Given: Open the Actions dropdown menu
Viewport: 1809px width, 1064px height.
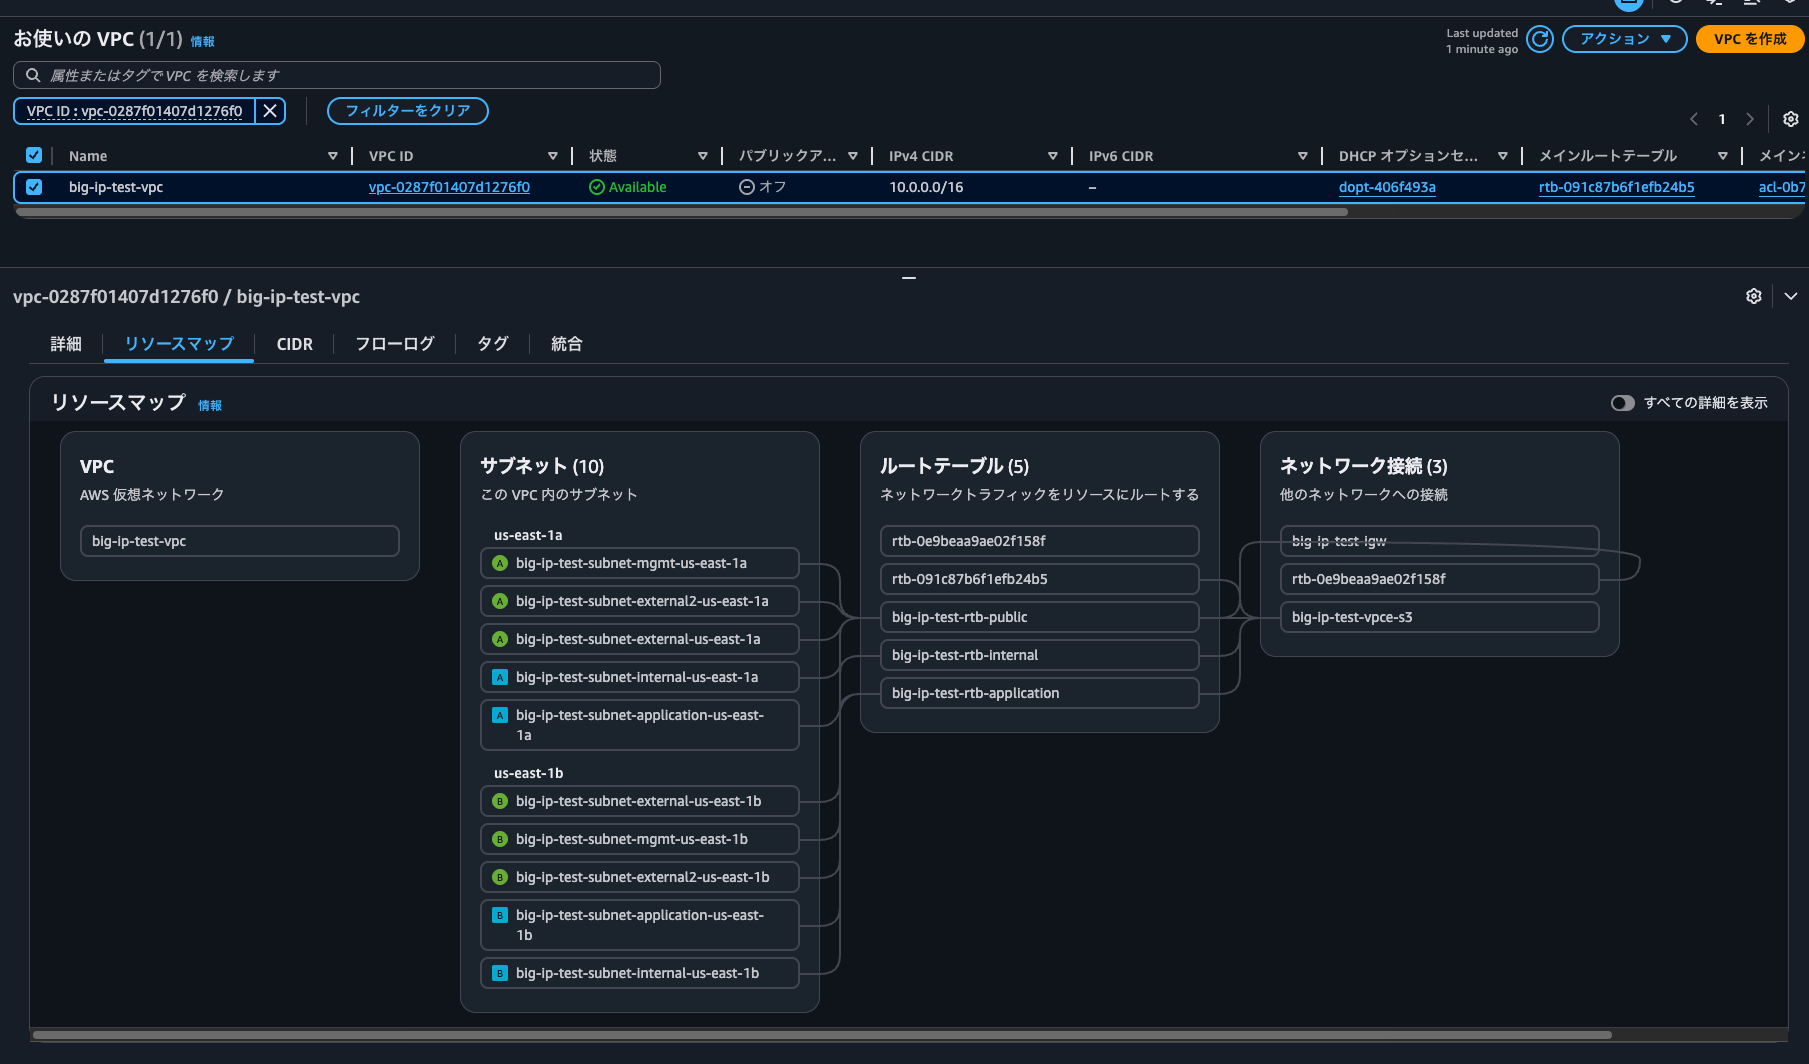Looking at the screenshot, I should click(1624, 39).
